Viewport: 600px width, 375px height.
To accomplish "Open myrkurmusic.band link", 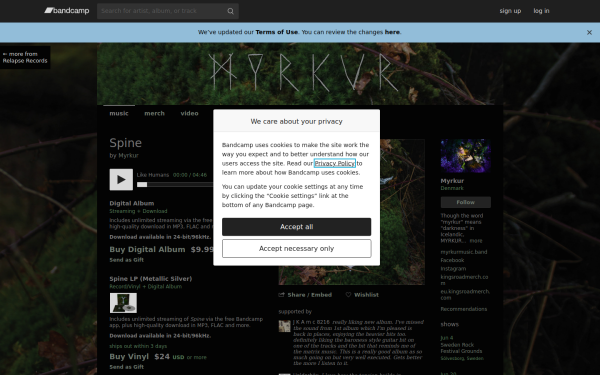I will (464, 252).
